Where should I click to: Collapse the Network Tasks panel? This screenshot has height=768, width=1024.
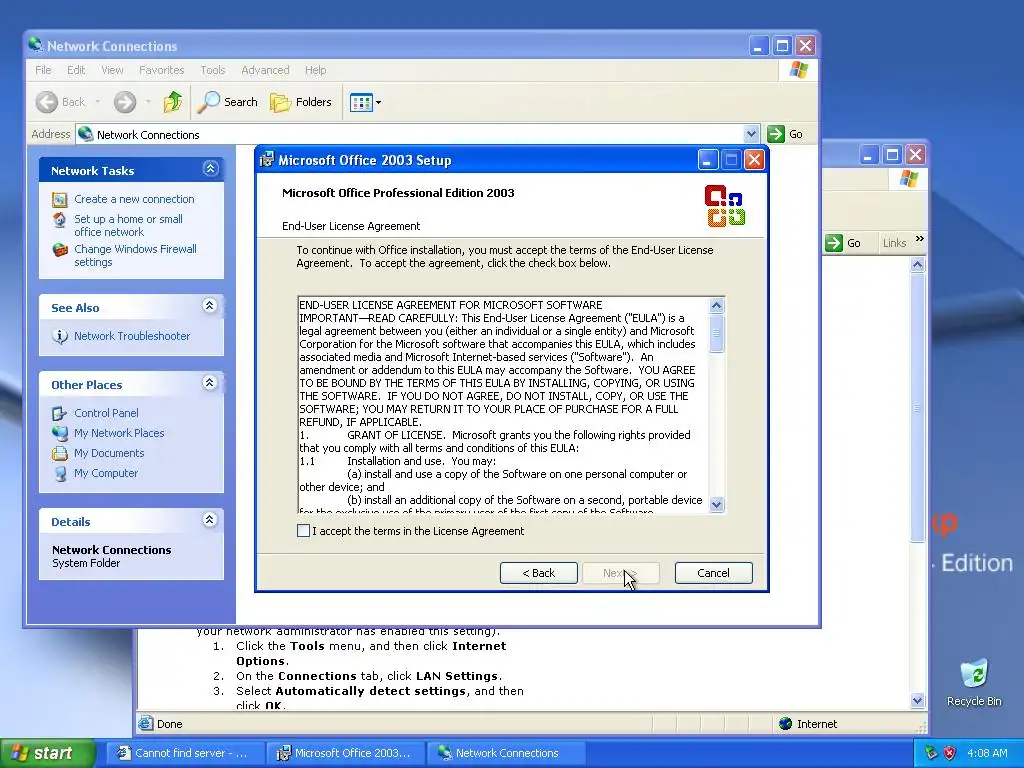tap(210, 169)
